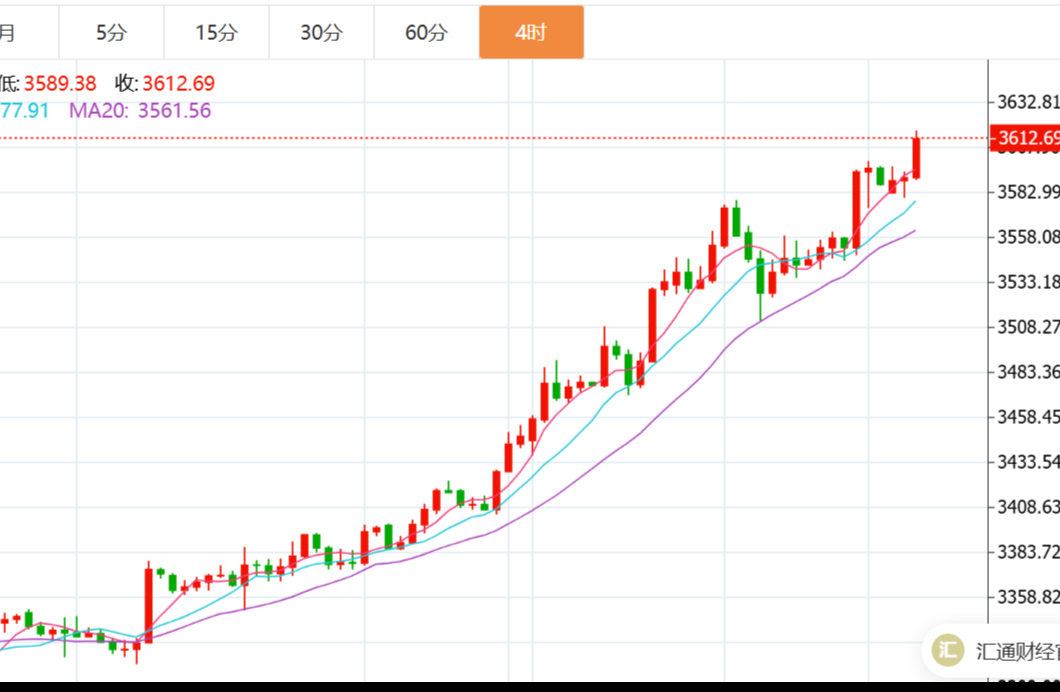Select the partially visible 月 tab
The image size is (1060, 692).
point(27,32)
